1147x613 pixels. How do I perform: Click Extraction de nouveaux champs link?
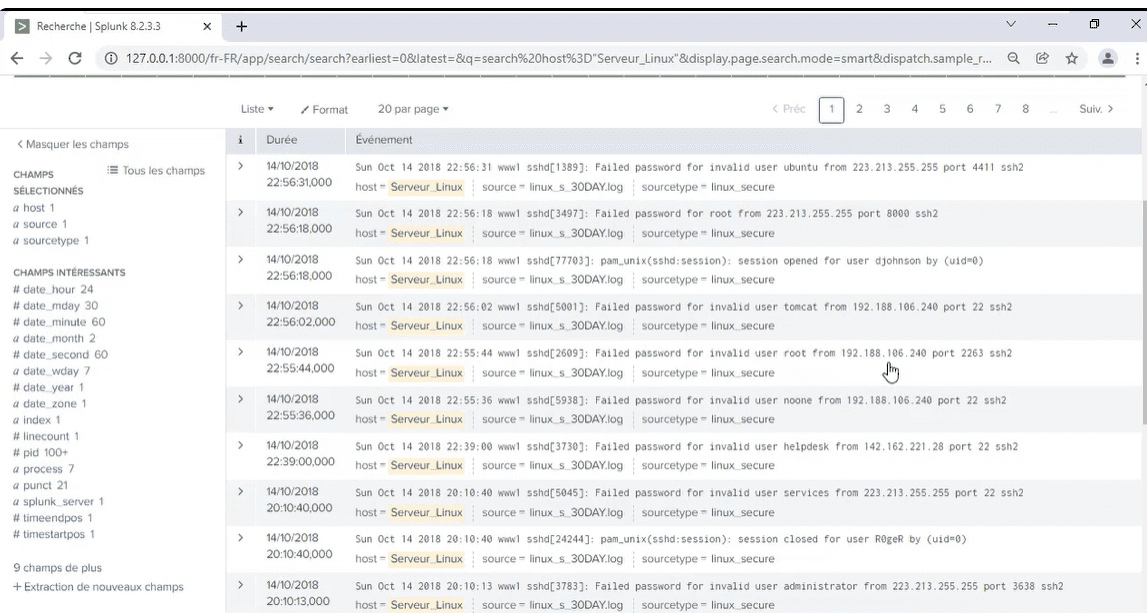coord(98,587)
